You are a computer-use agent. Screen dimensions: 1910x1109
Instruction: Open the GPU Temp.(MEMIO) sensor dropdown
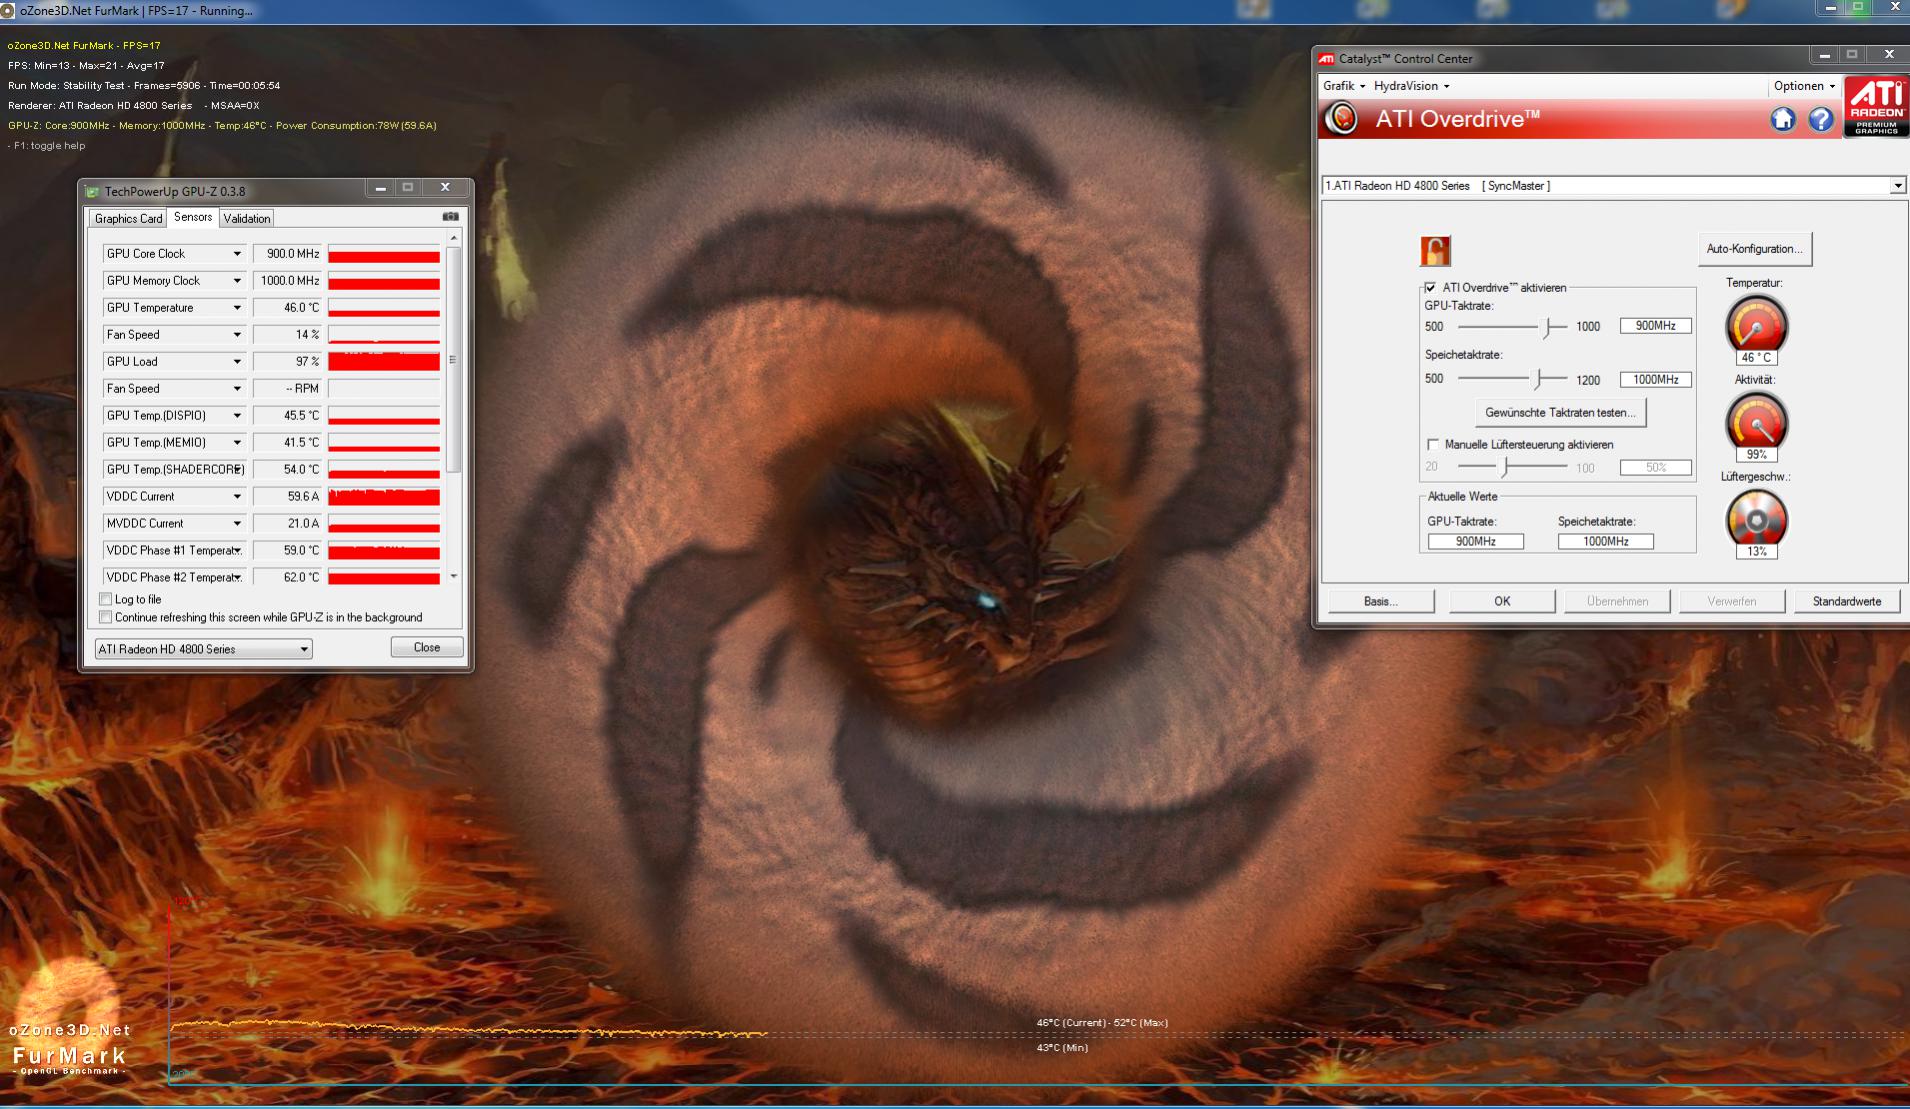(237, 443)
